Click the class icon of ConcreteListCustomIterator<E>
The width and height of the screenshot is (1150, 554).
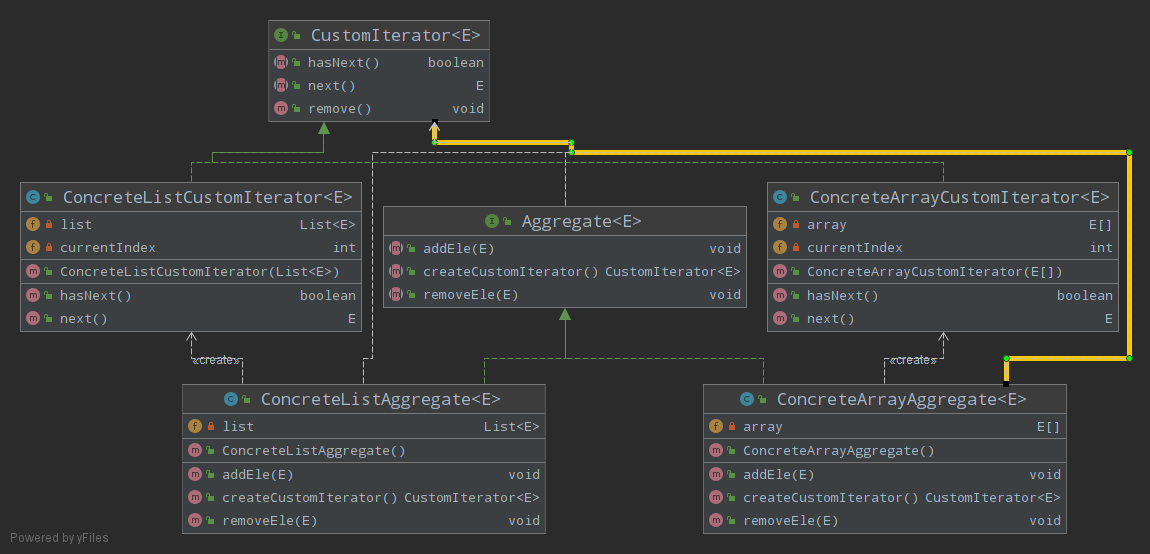(32, 197)
